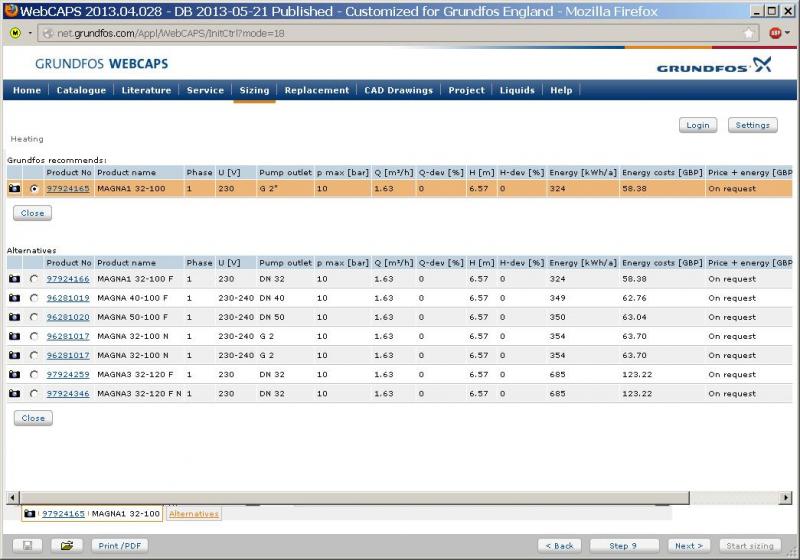Image resolution: width=800 pixels, height=560 pixels.
Task: Click the Next > button
Action: [689, 546]
